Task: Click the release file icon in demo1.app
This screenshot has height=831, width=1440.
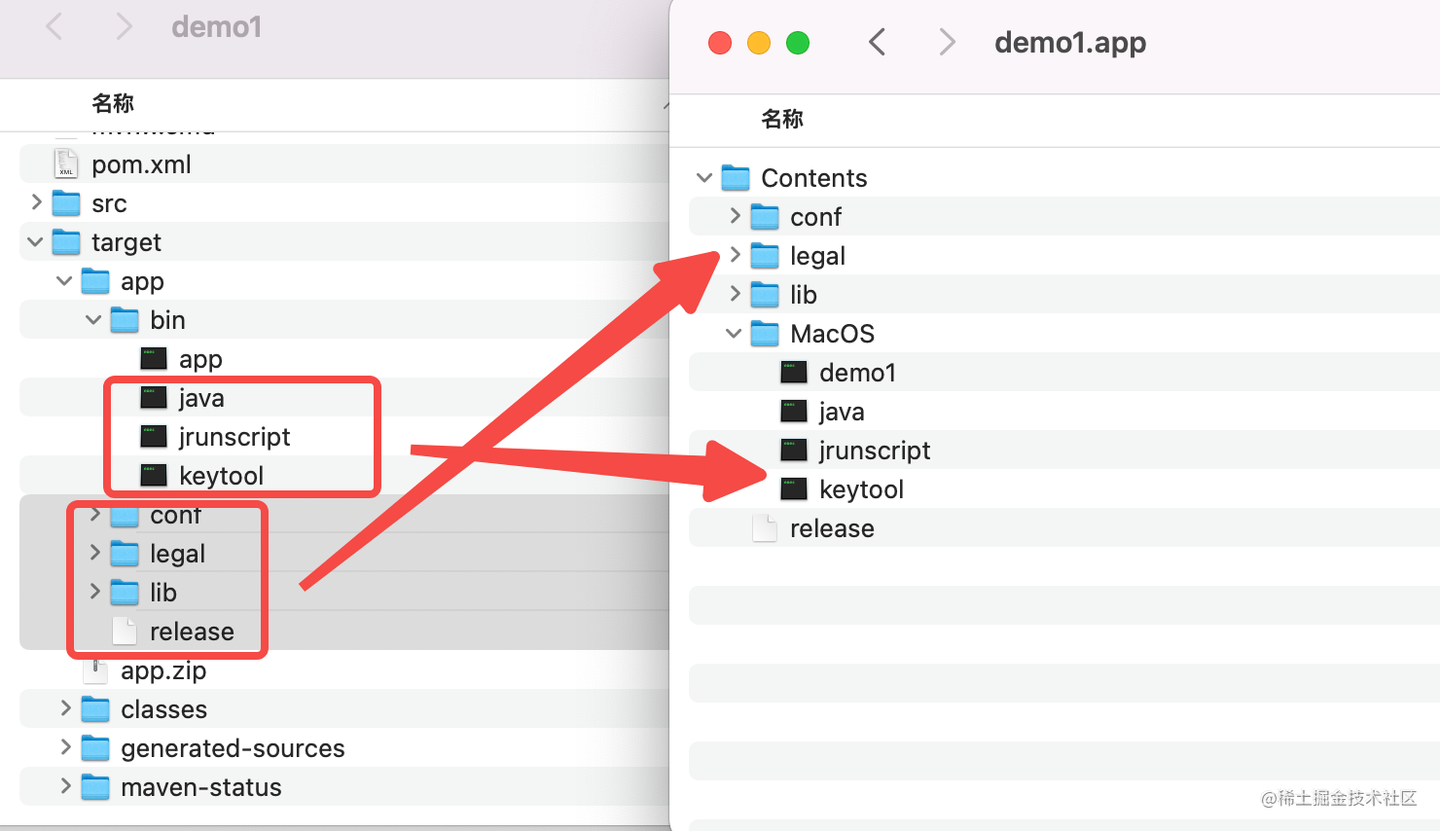Action: click(765, 528)
